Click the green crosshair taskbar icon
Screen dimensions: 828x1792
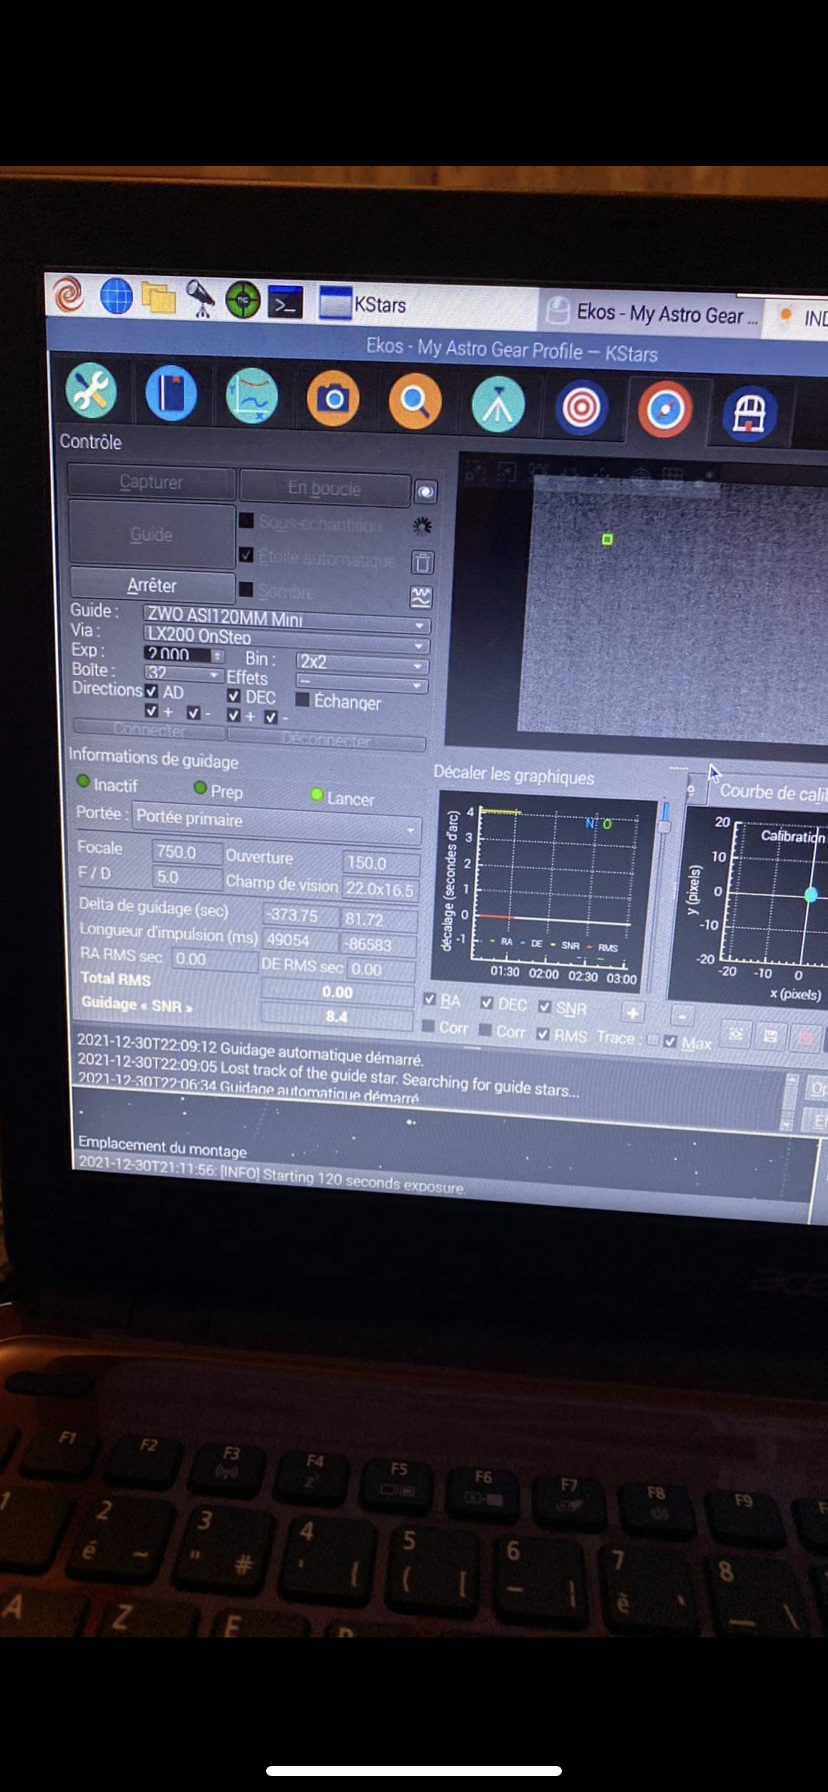[x=243, y=300]
